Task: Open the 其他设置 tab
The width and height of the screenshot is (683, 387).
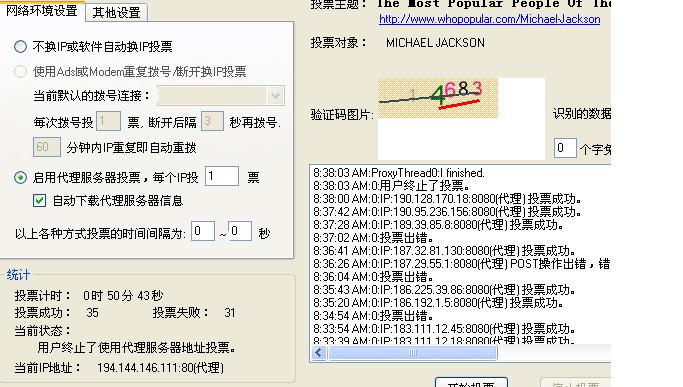Action: 116,12
